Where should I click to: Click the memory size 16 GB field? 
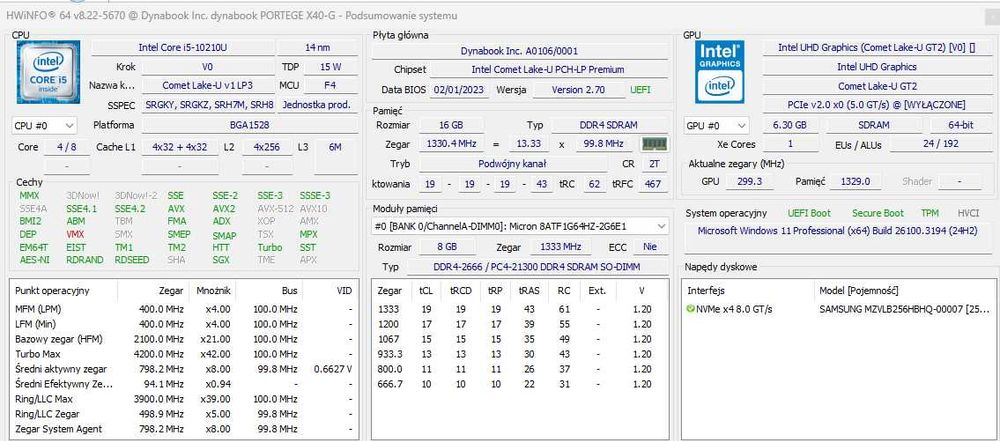pos(453,125)
